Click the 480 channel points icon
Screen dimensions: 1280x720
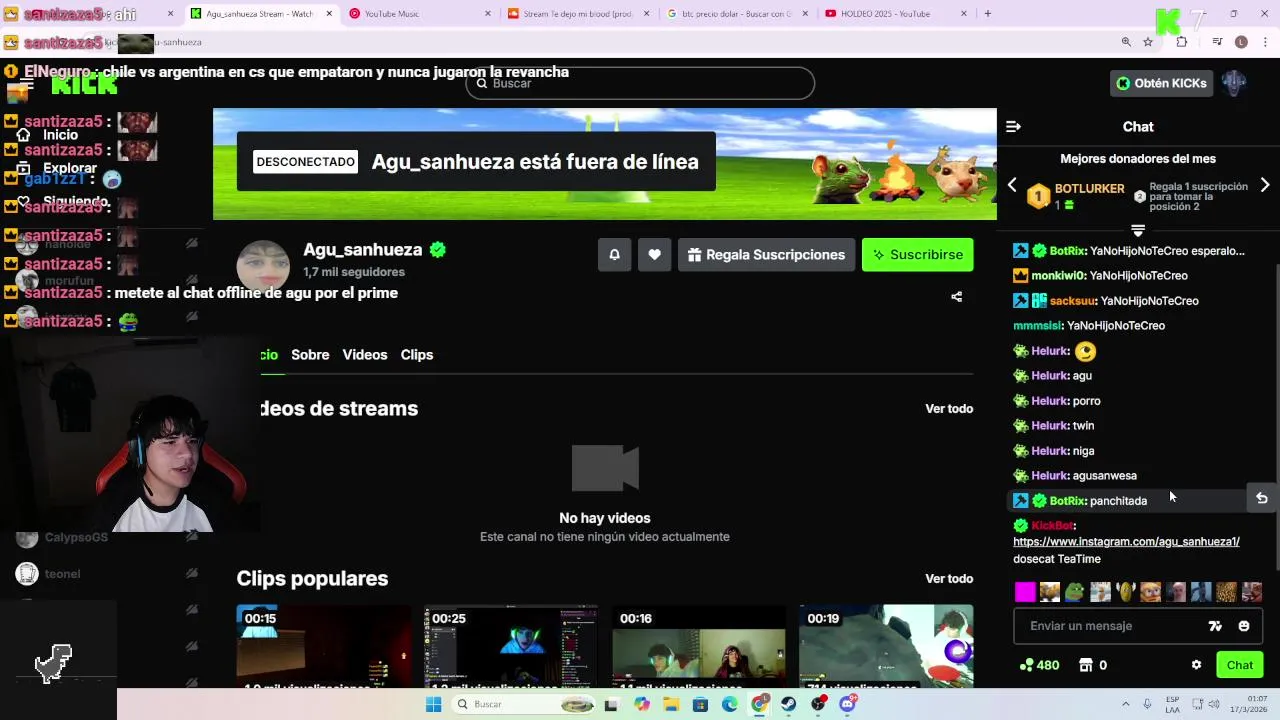[1025, 665]
